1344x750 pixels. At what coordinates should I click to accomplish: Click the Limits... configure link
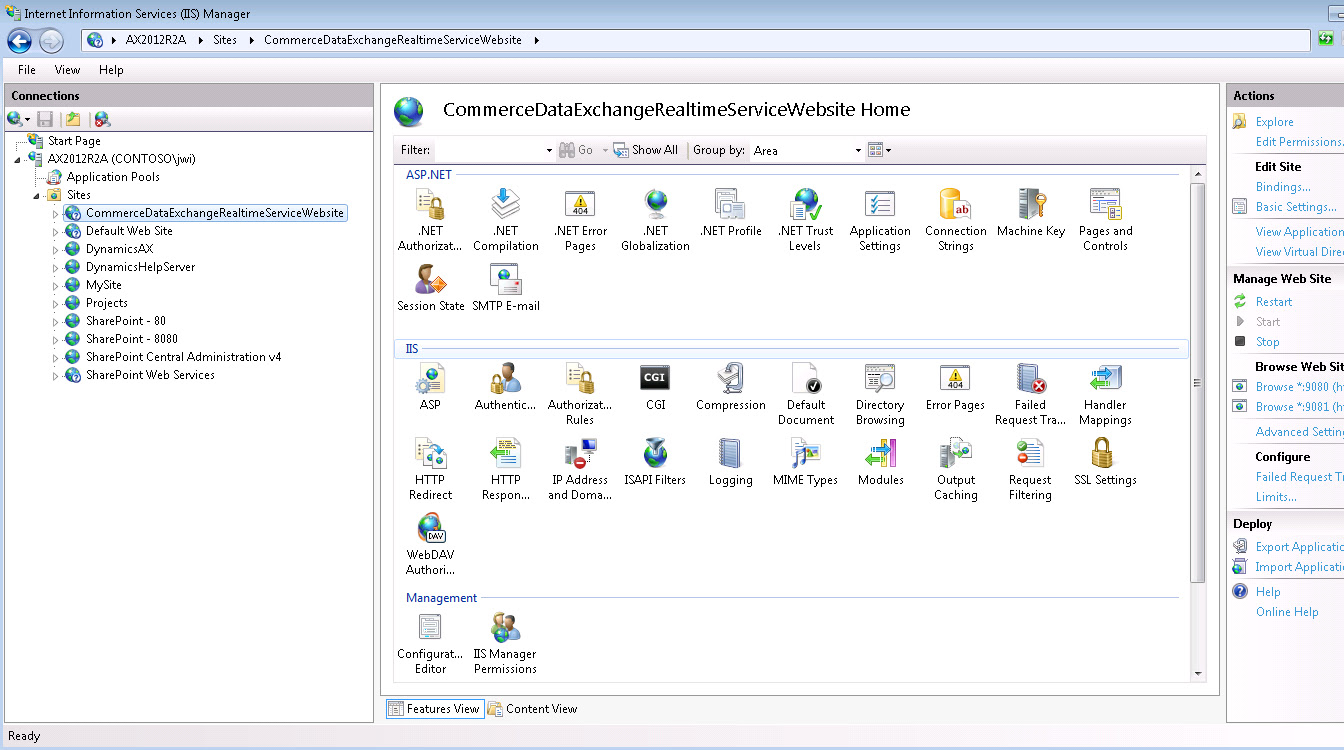(x=1276, y=497)
